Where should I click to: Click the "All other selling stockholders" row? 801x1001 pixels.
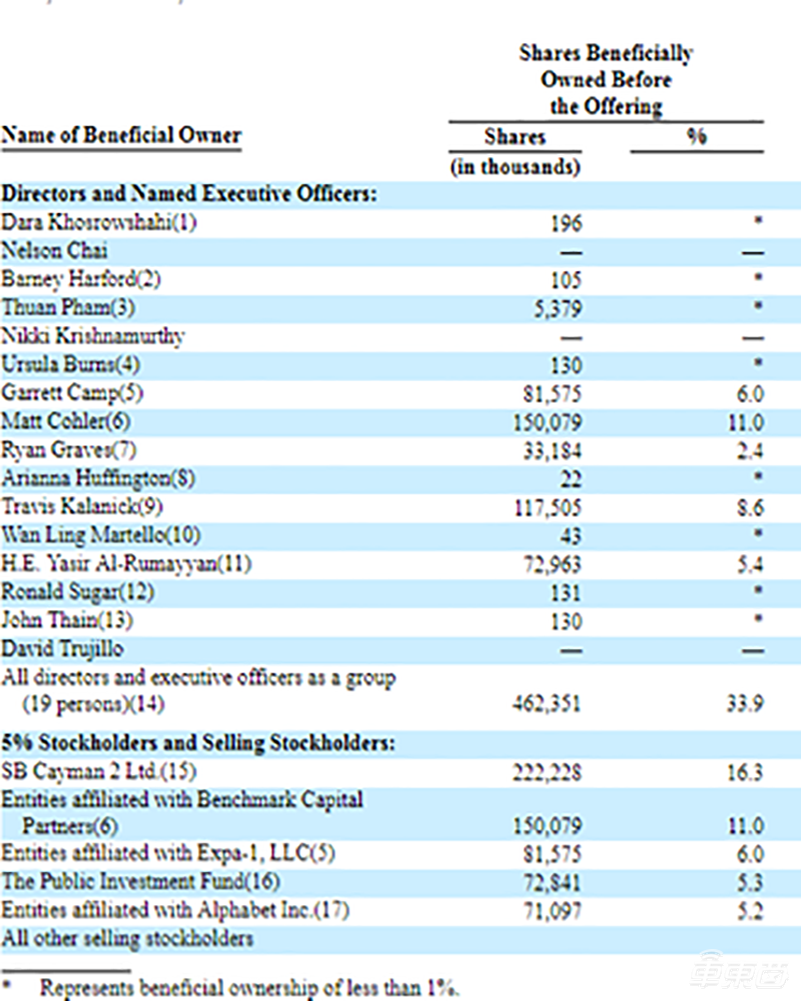coord(127,938)
